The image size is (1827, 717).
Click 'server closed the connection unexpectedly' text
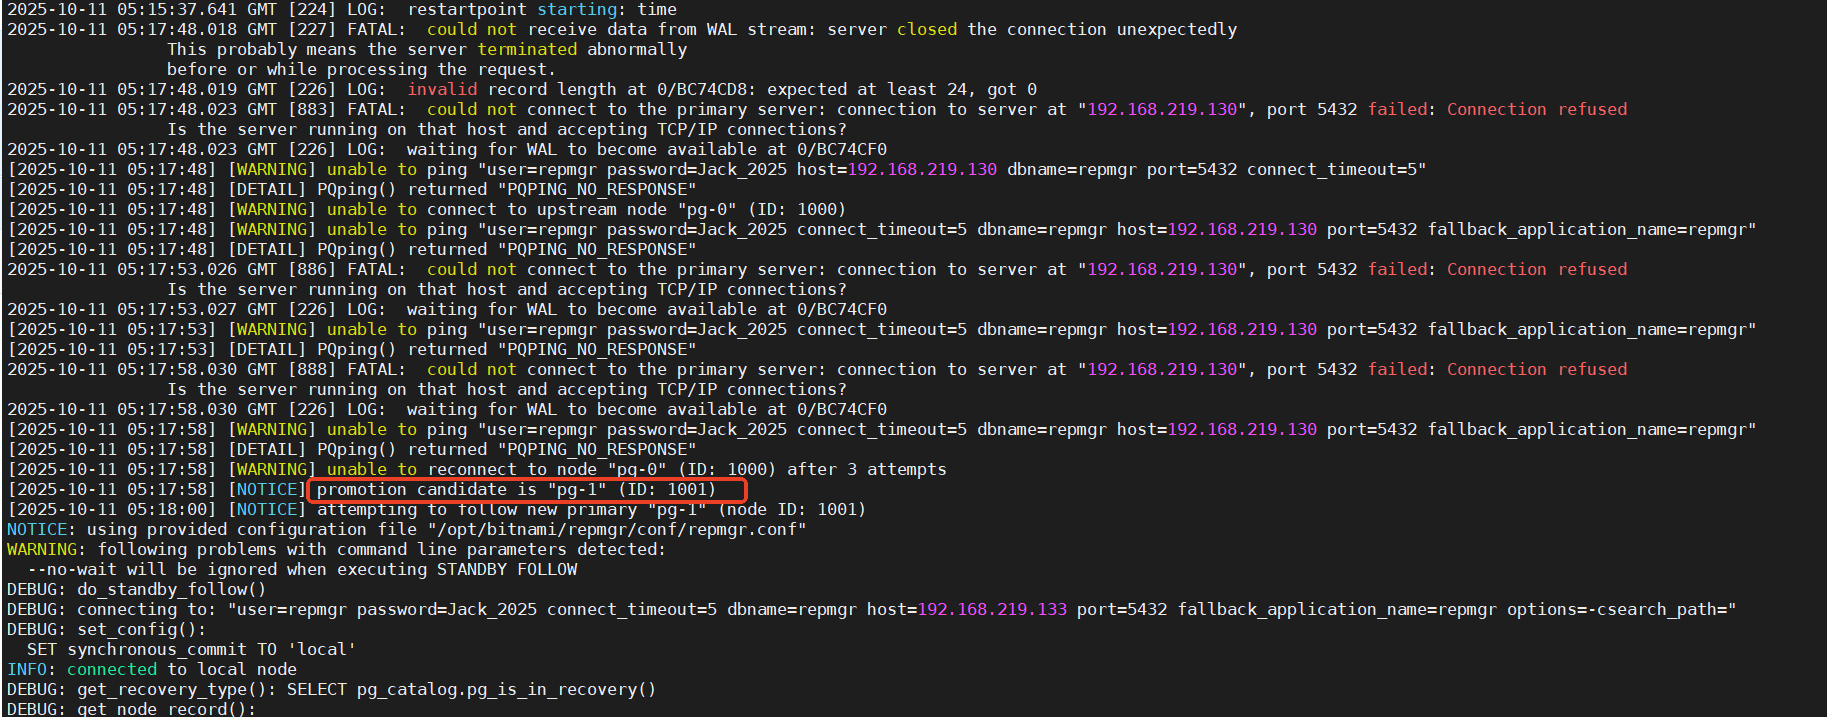(1032, 29)
